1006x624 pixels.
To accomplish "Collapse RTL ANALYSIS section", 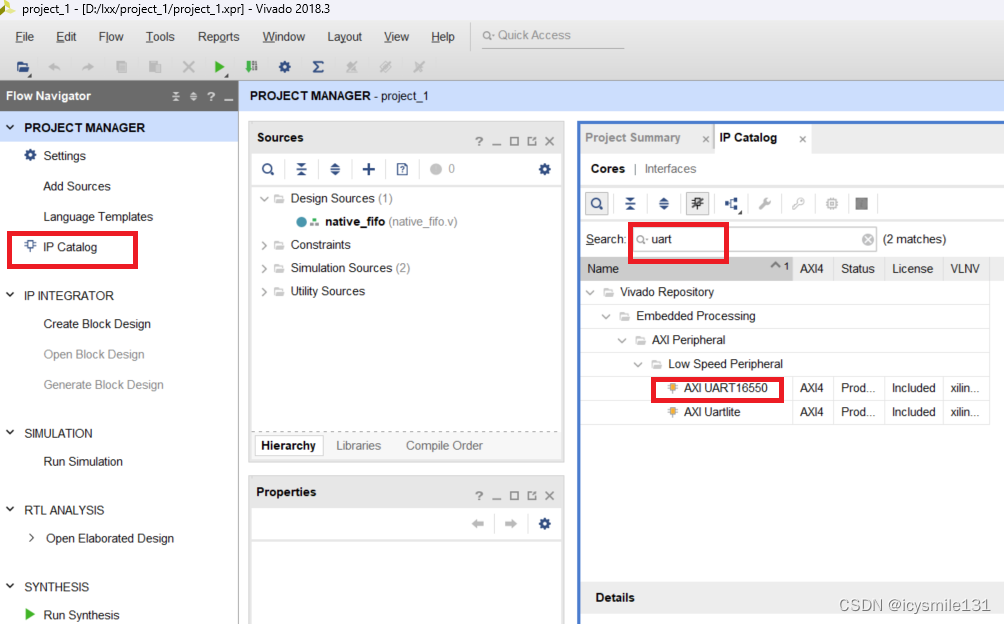I will 10,509.
